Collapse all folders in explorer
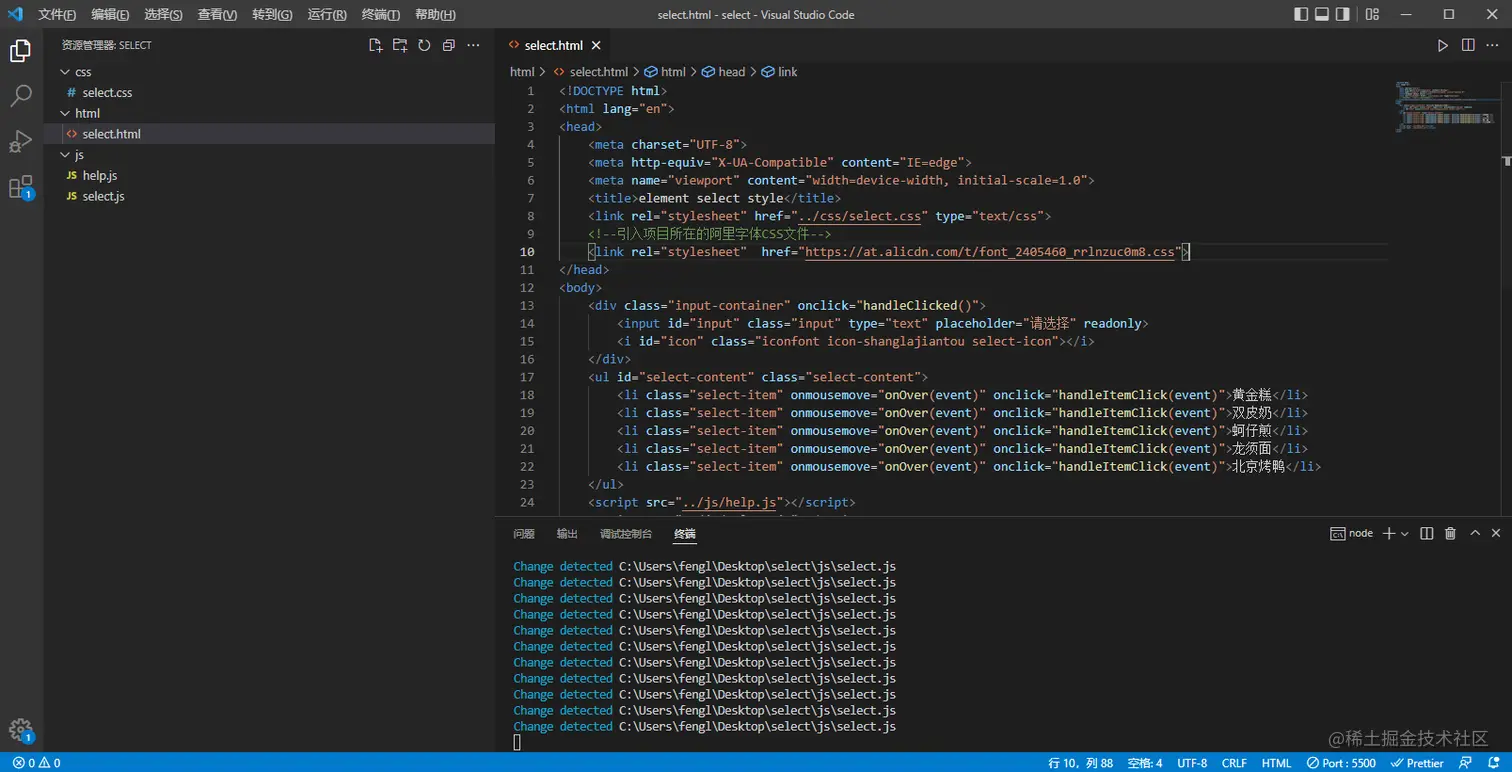The image size is (1512, 772). pos(449,45)
